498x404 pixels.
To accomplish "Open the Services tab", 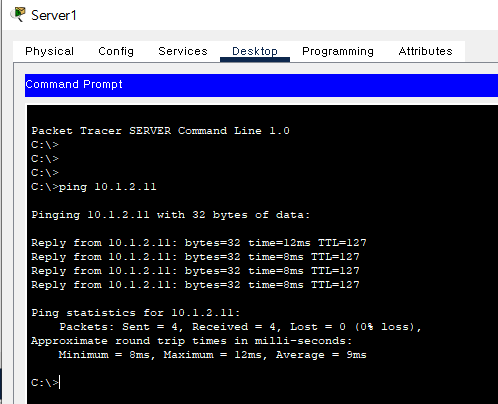I will point(183,51).
